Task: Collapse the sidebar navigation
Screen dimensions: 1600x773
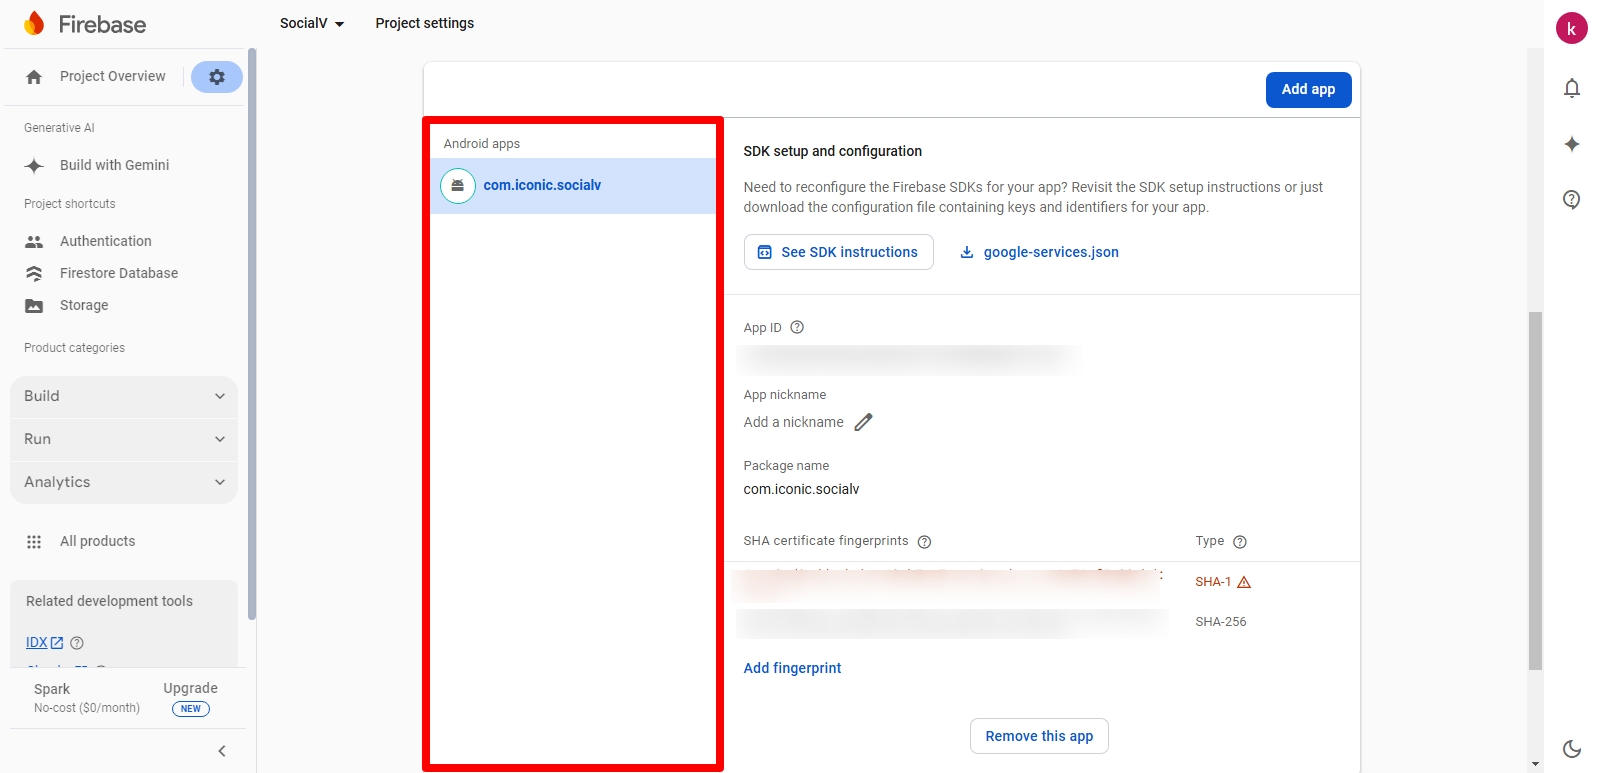Action: (x=222, y=751)
